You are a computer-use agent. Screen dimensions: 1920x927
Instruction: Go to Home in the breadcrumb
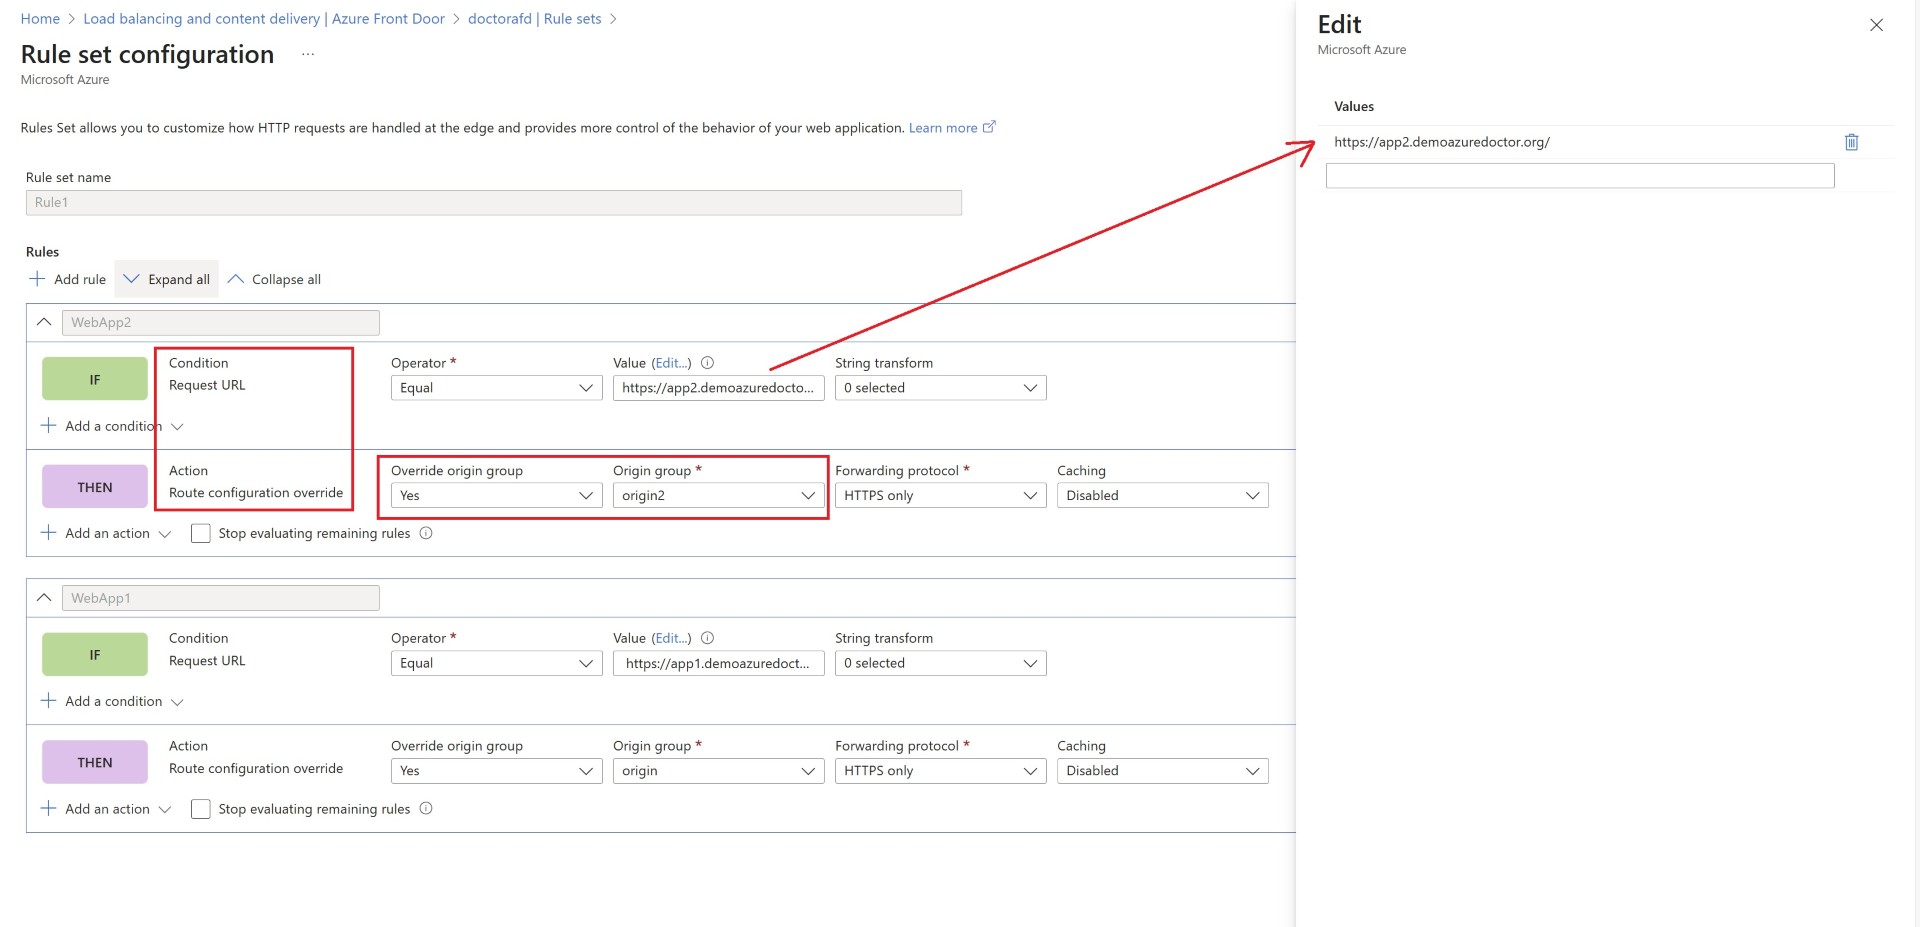[x=40, y=19]
